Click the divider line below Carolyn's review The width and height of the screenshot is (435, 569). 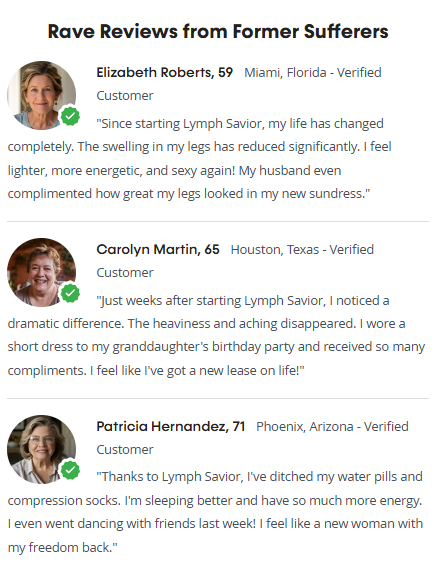coord(218,398)
